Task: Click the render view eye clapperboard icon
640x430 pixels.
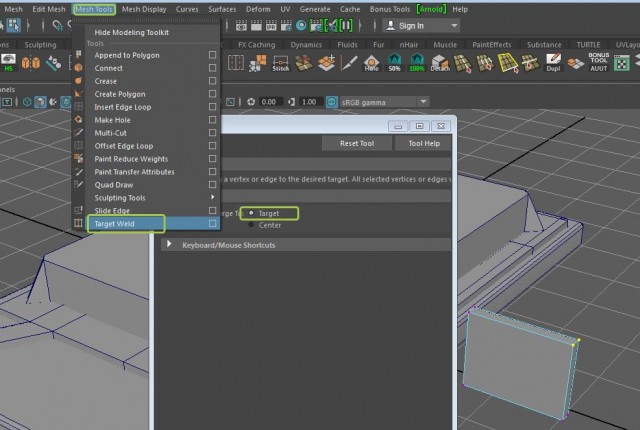Action: click(241, 26)
